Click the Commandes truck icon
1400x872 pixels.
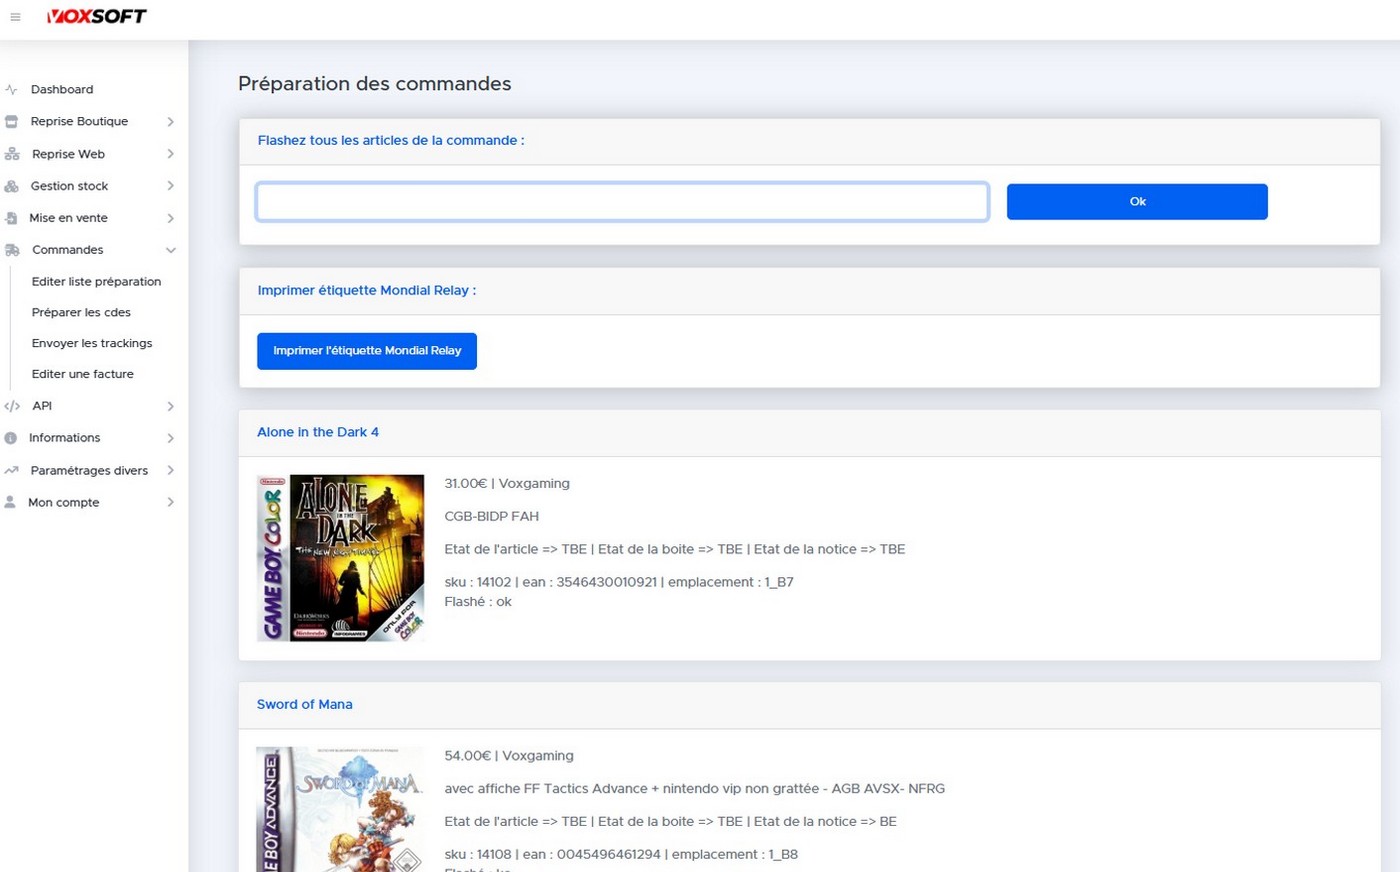(11, 250)
